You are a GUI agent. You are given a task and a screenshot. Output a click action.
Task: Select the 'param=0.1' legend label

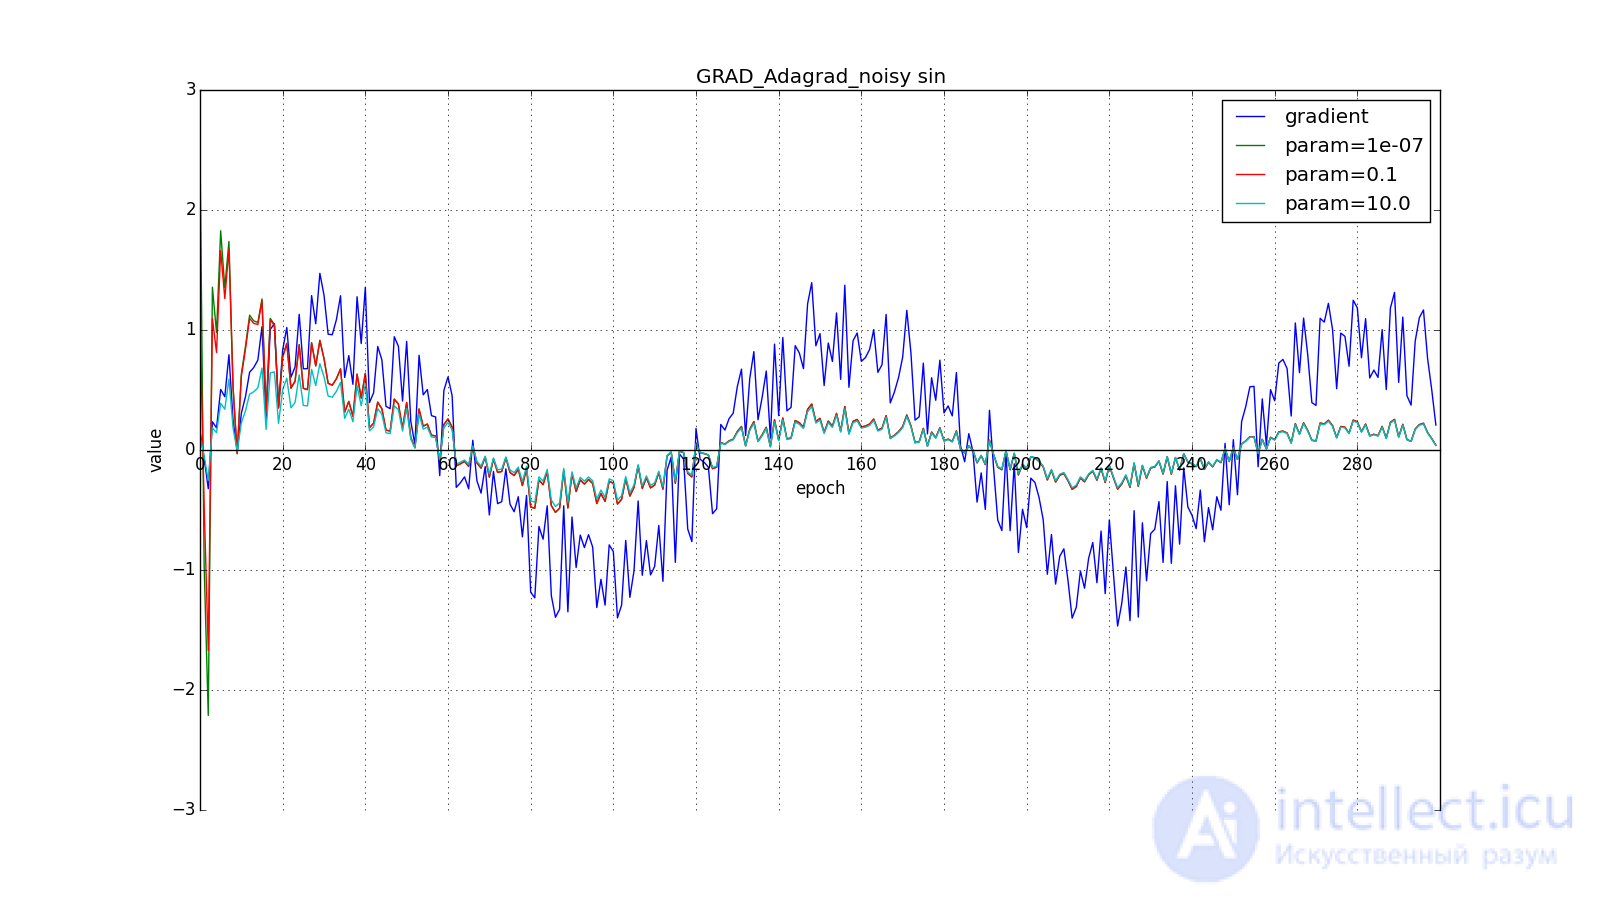tap(1341, 175)
